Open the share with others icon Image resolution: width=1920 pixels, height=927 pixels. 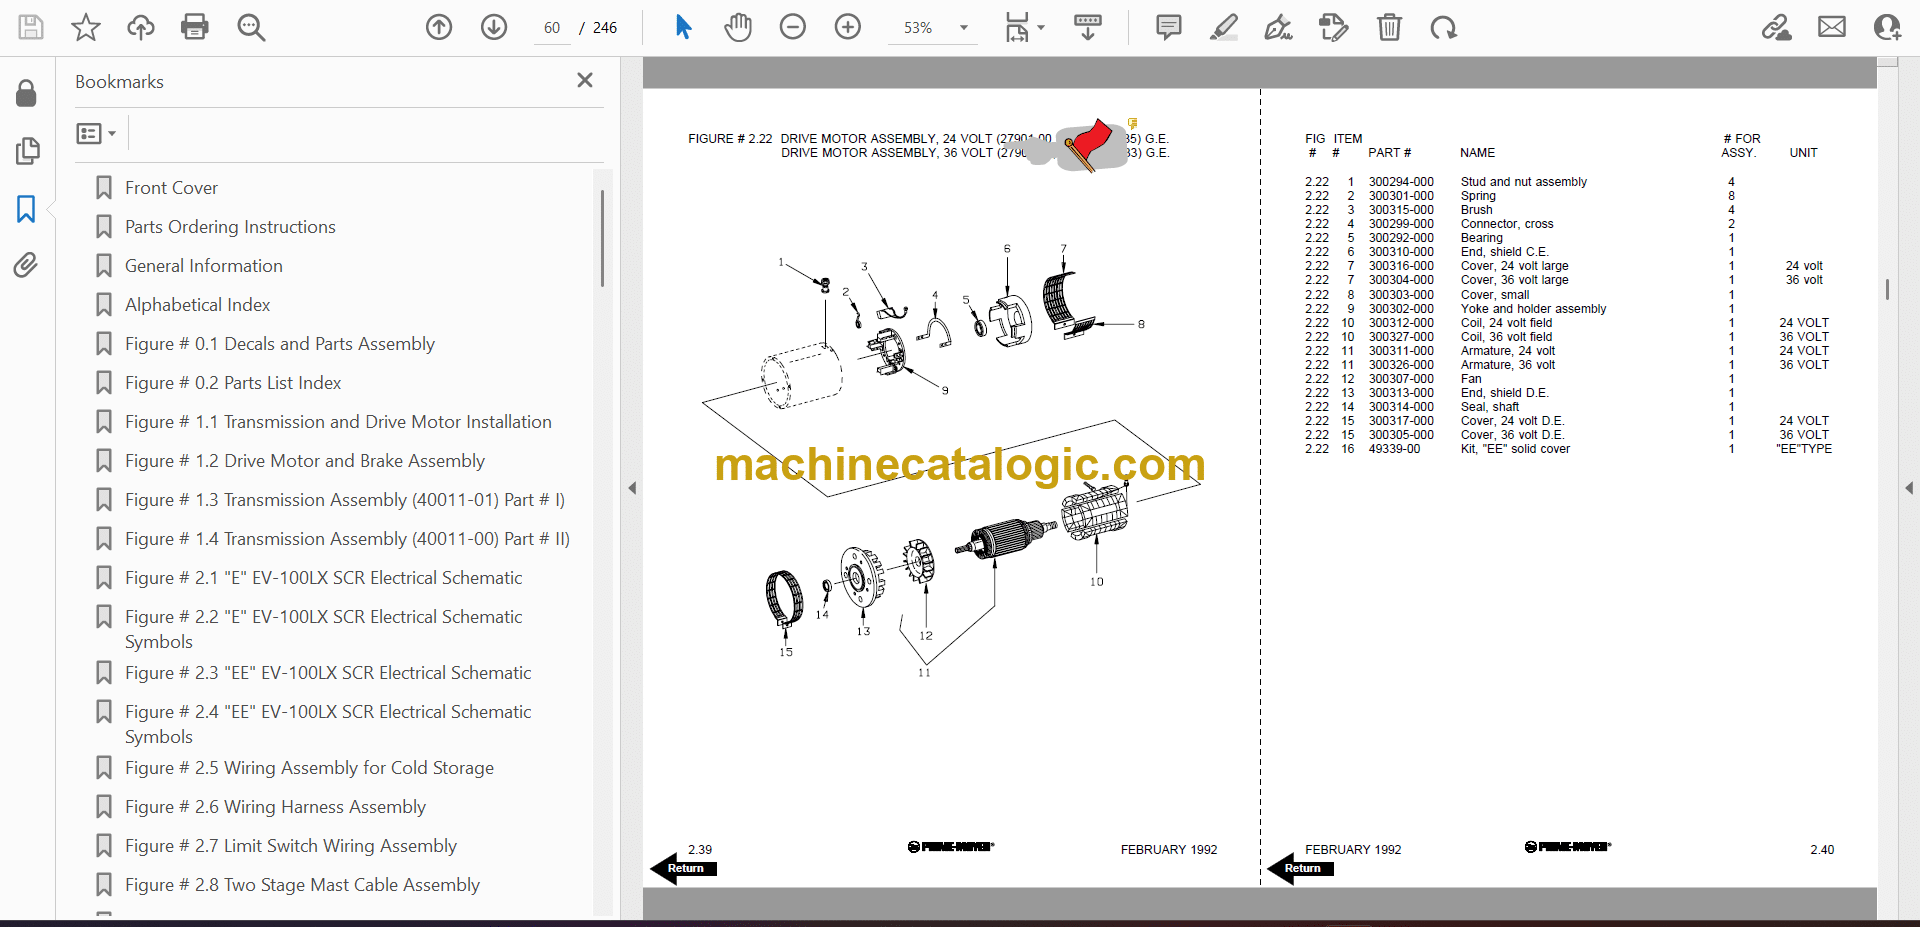tap(1887, 27)
